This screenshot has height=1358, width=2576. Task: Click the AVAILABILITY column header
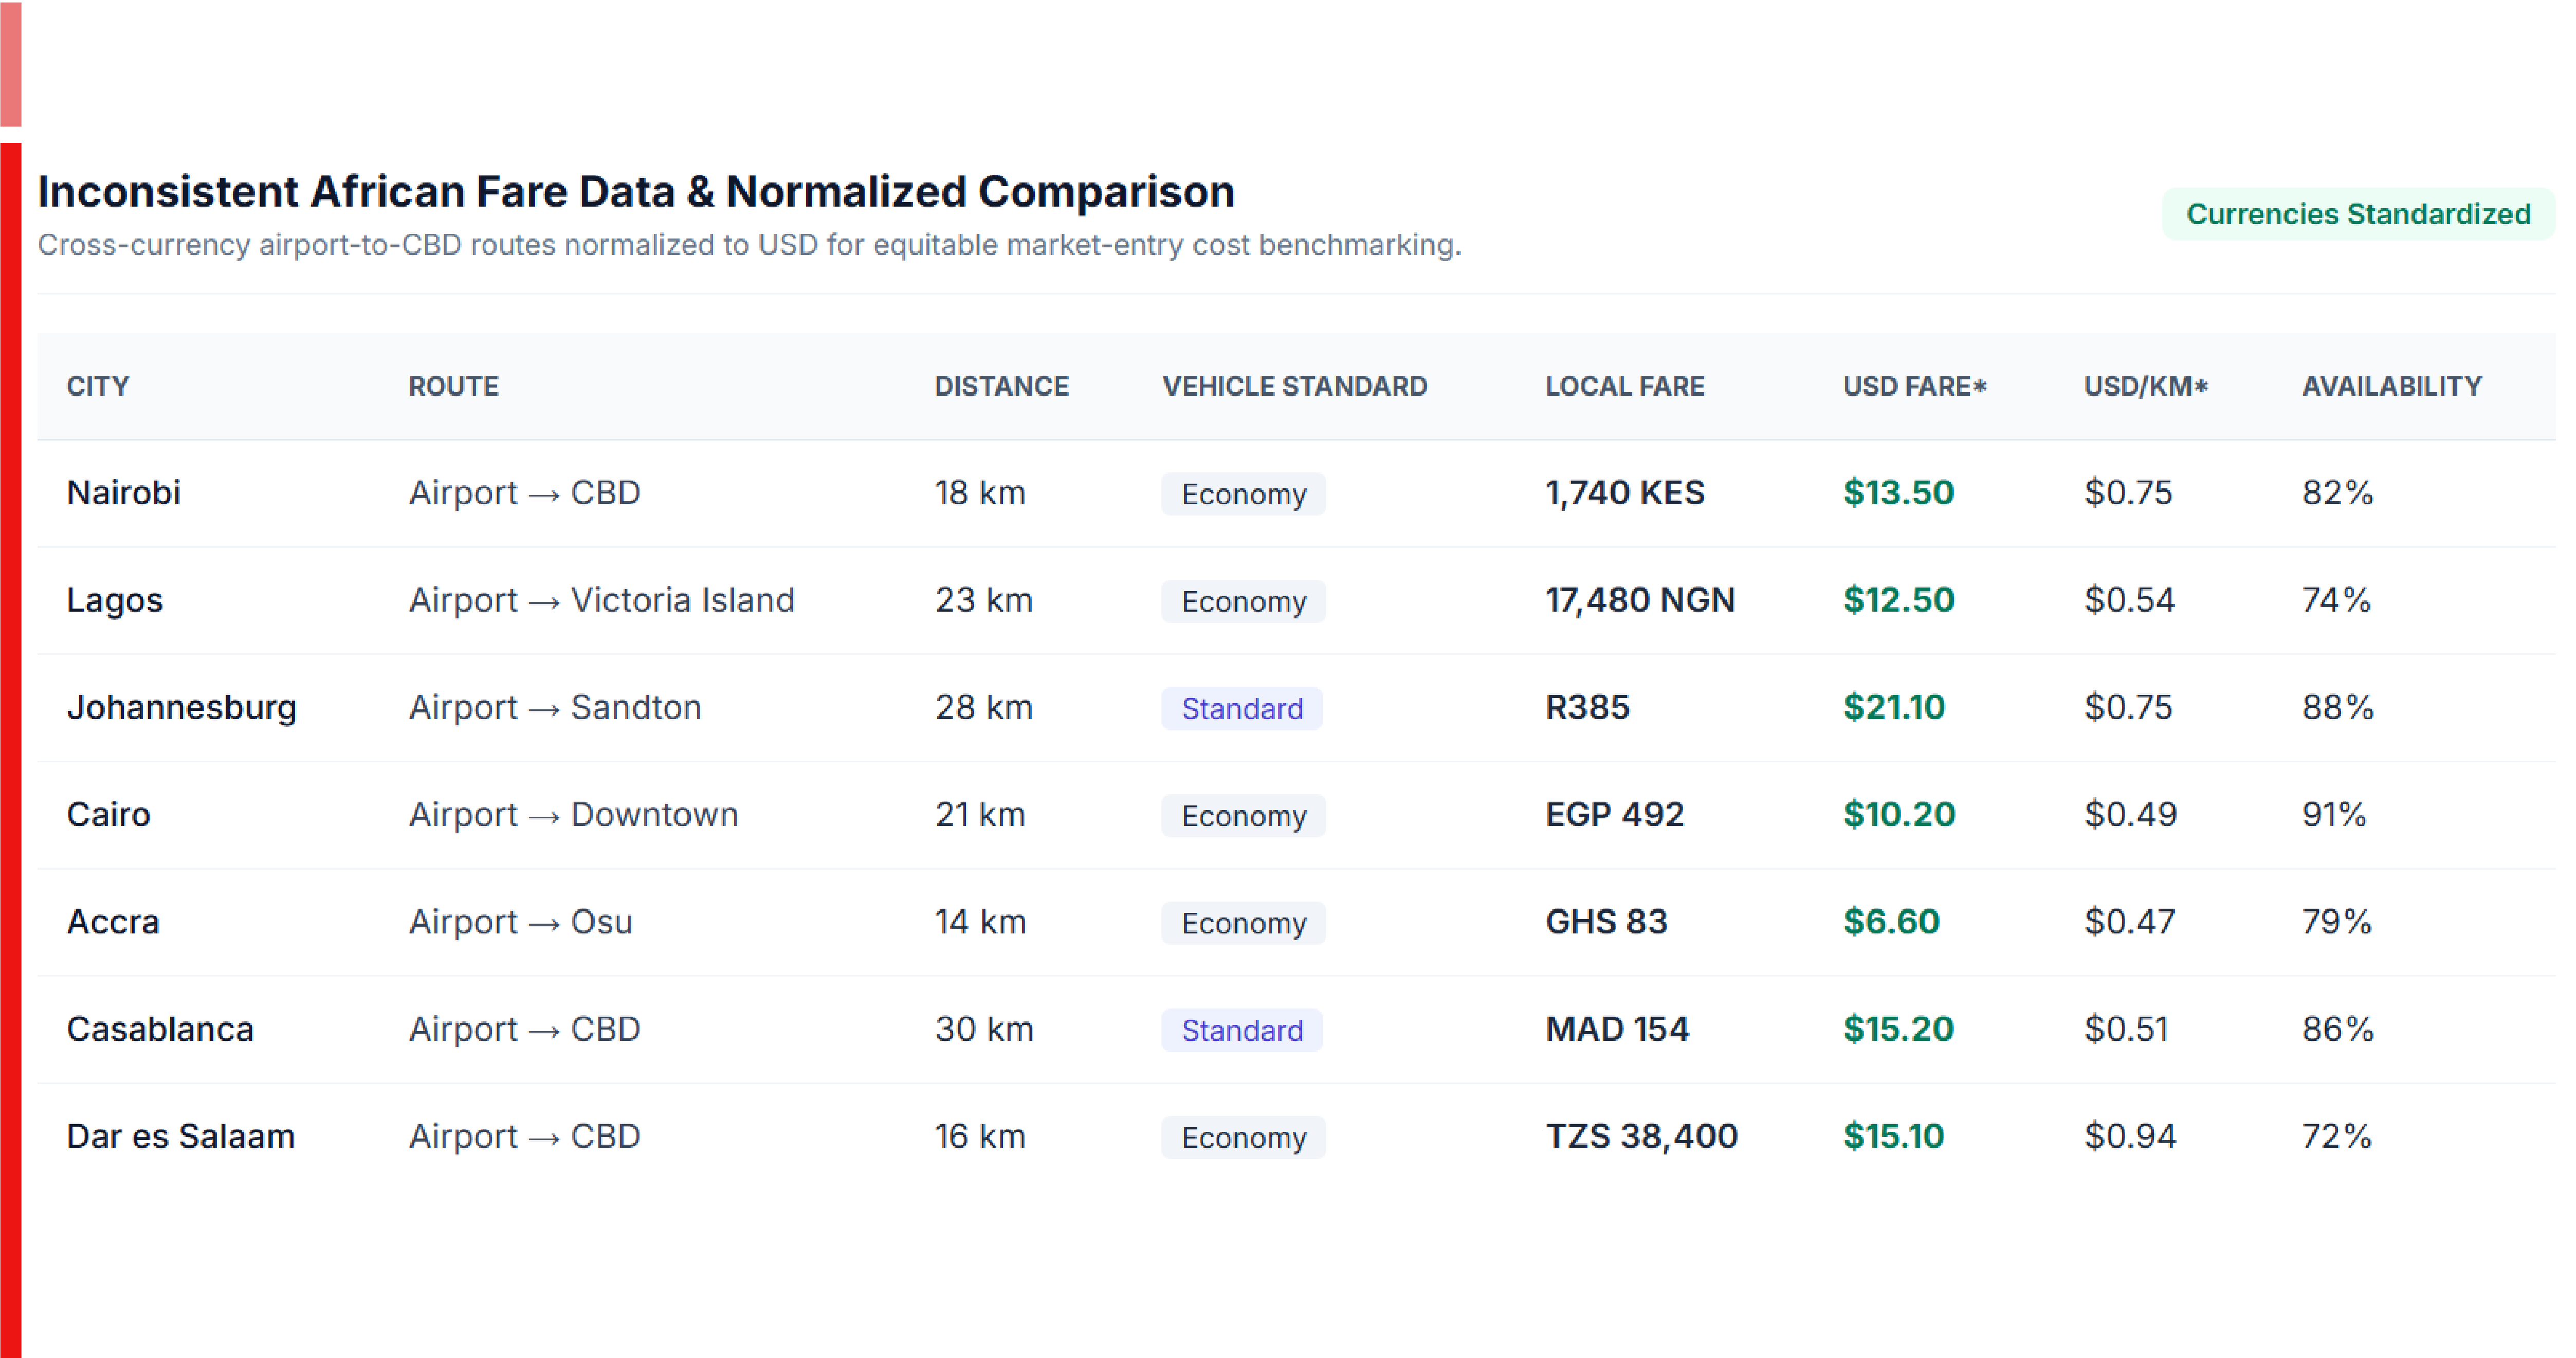coord(2391,386)
